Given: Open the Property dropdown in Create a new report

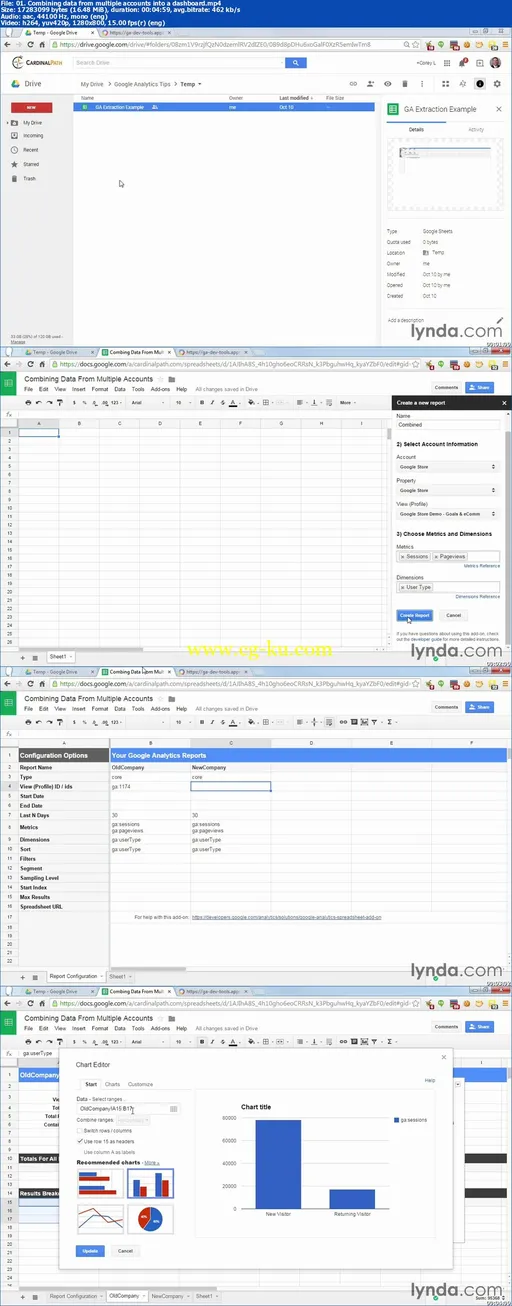Looking at the screenshot, I should pyautogui.click(x=447, y=490).
